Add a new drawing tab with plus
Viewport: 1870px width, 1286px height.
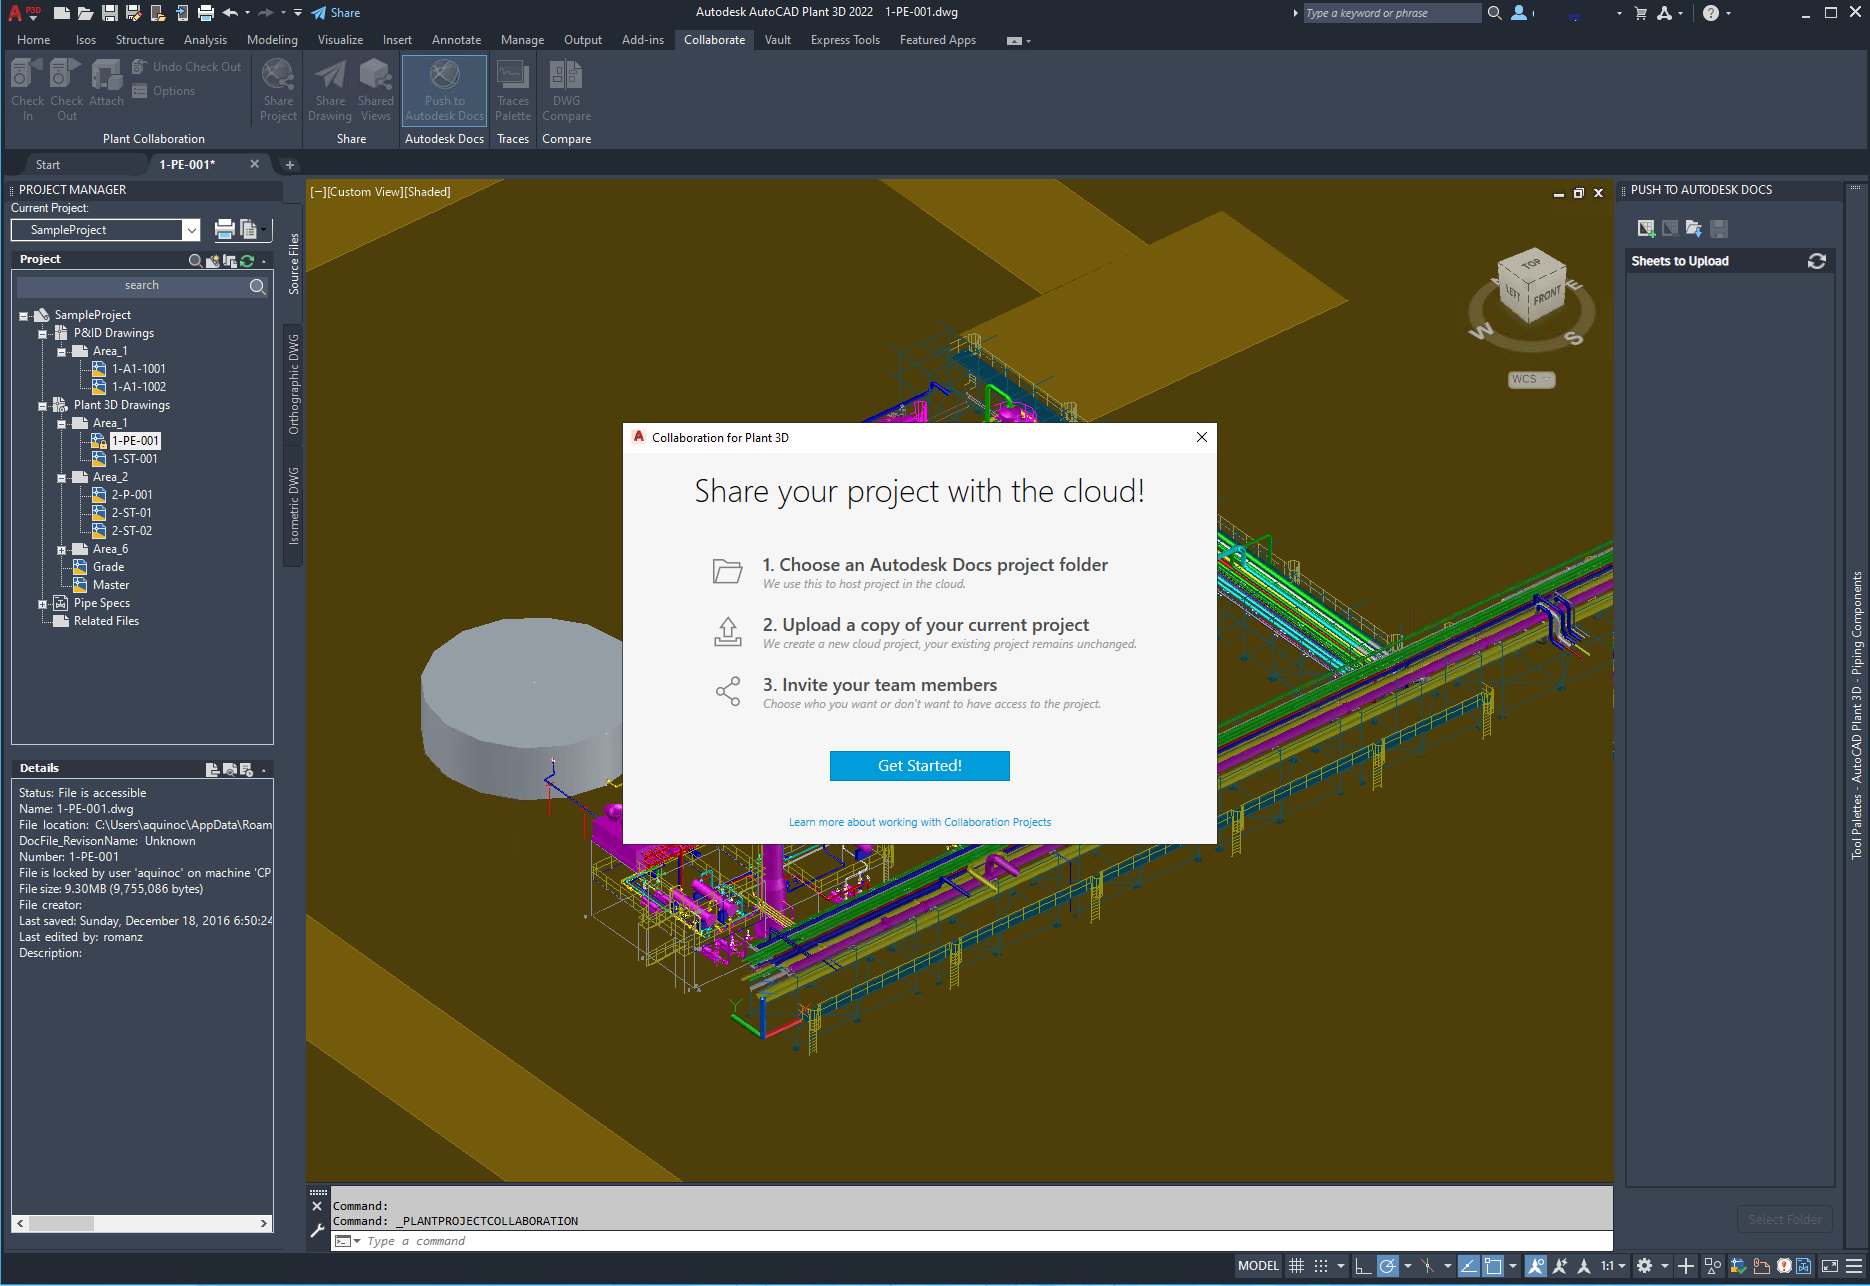pyautogui.click(x=290, y=165)
